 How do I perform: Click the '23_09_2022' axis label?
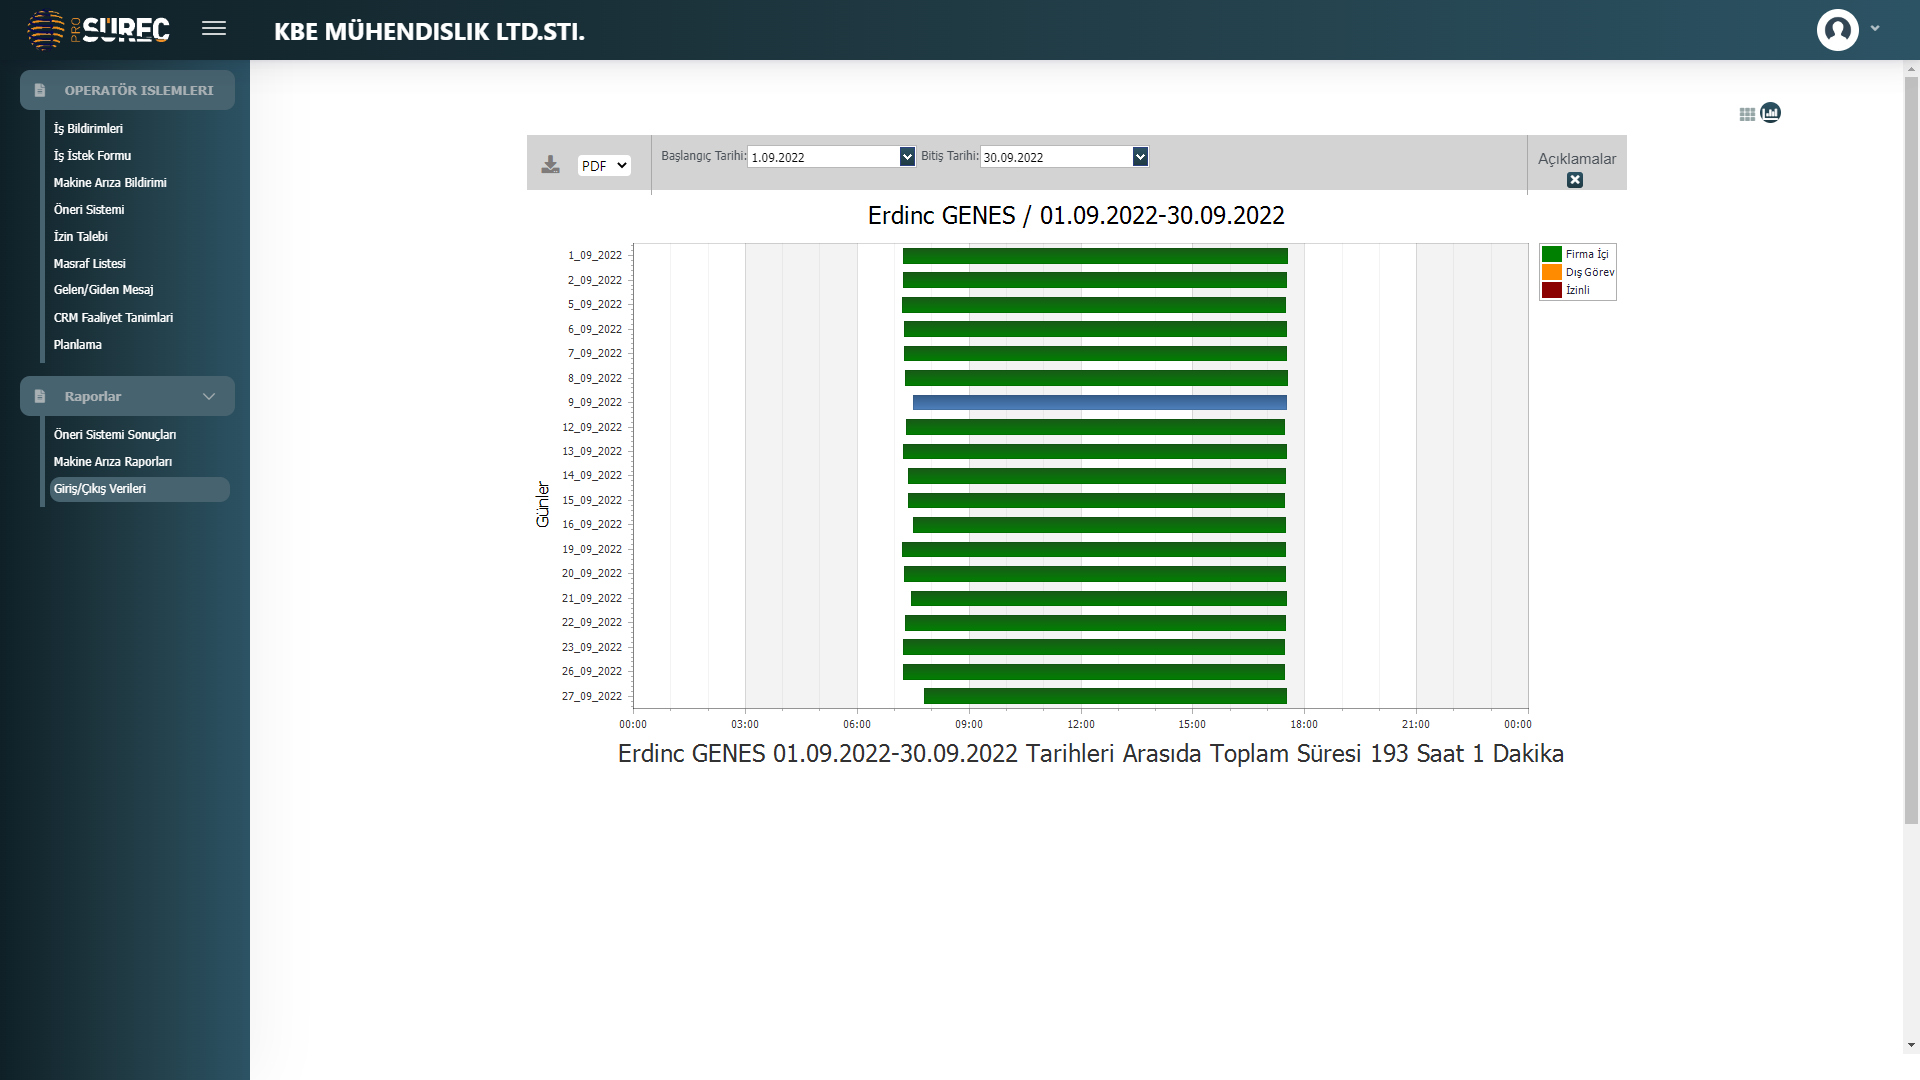tap(592, 647)
